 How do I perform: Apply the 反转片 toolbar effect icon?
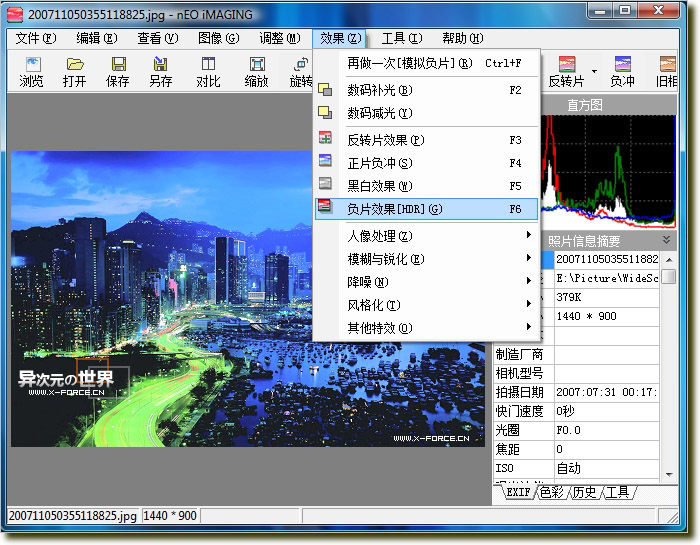tap(567, 72)
